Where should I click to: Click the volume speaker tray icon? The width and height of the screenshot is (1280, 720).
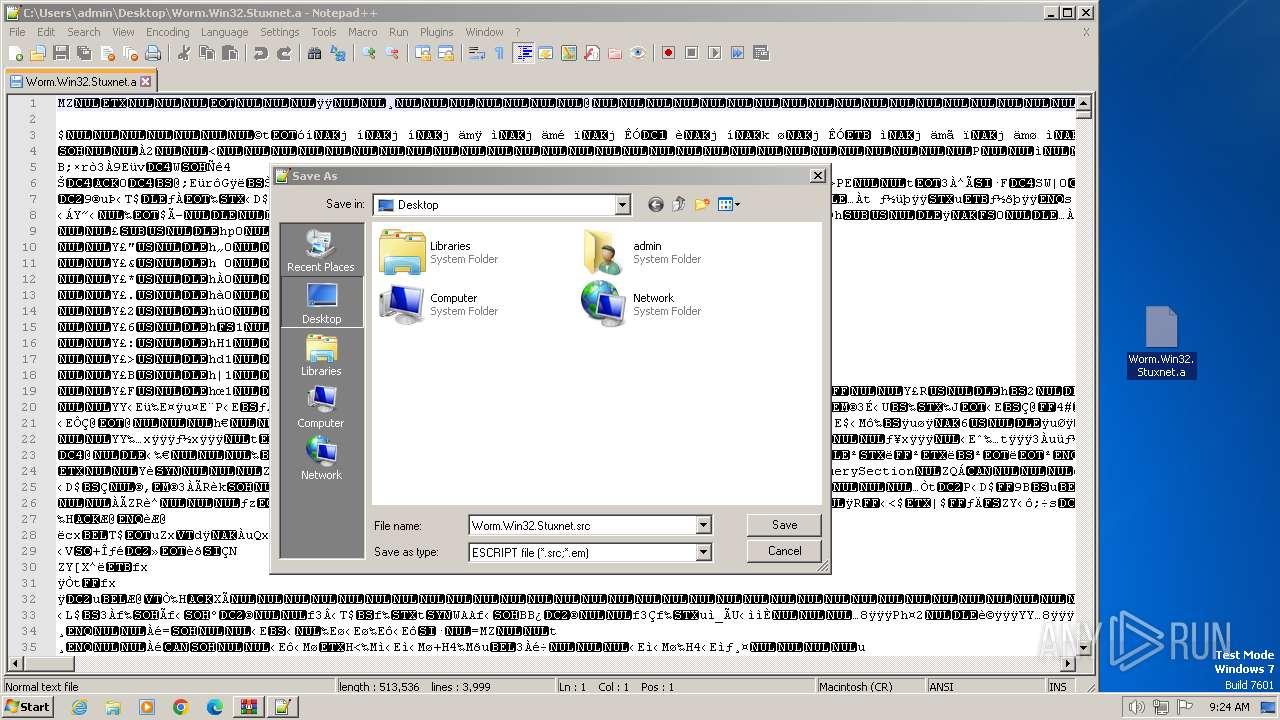[1136, 707]
